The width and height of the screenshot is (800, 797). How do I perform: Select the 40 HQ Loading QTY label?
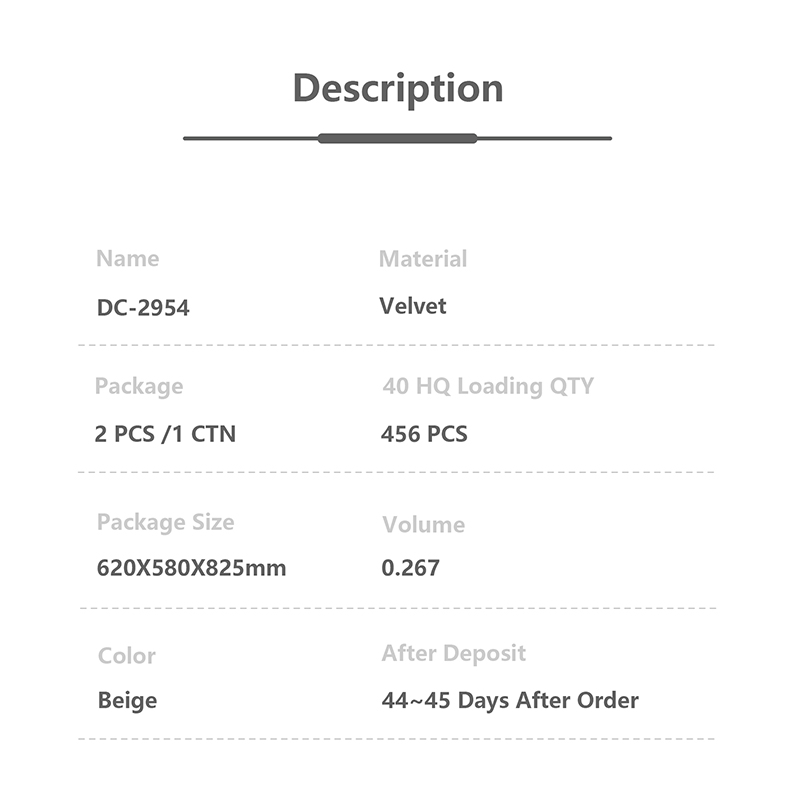coord(488,387)
